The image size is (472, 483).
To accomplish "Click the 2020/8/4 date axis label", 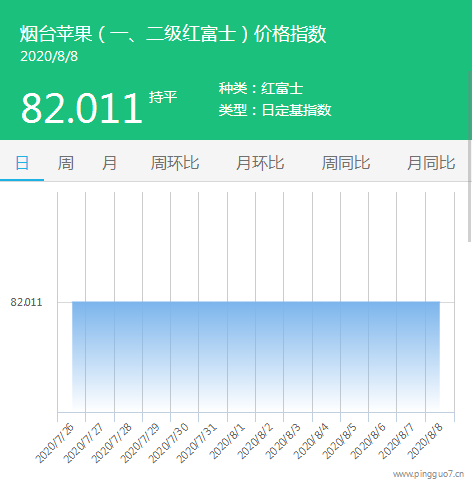I will pyautogui.click(x=311, y=442).
